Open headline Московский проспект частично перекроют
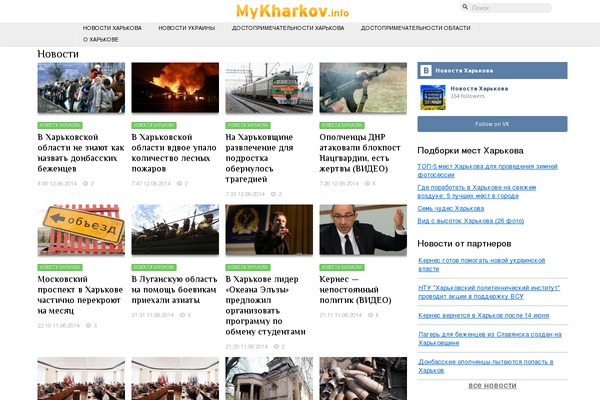This screenshot has height=400, width=600. (x=80, y=295)
